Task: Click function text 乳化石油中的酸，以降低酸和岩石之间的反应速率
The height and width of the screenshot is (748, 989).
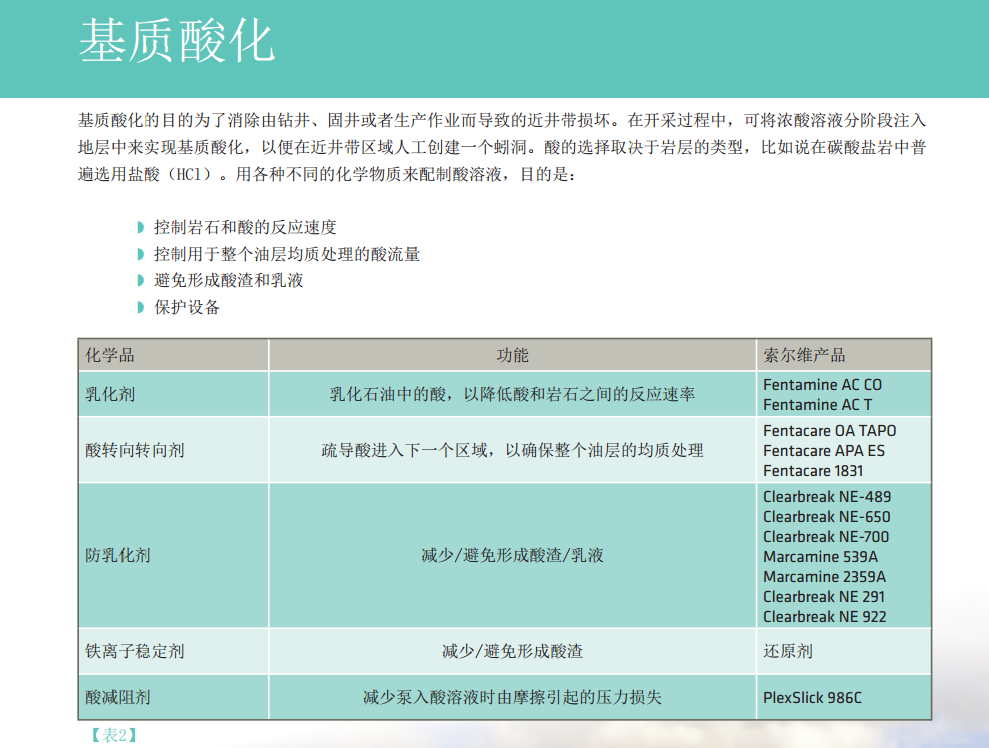Action: [x=512, y=394]
